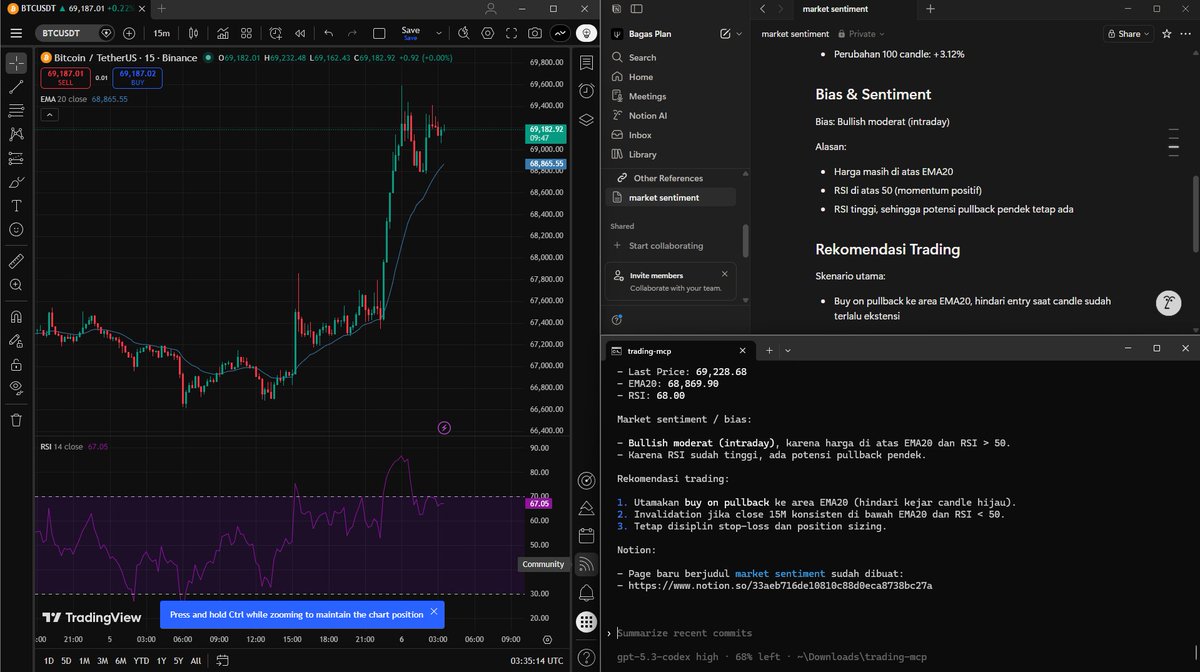Open terminal new tab dropdown arrow
This screenshot has height=672, width=1200.
pyautogui.click(x=788, y=351)
